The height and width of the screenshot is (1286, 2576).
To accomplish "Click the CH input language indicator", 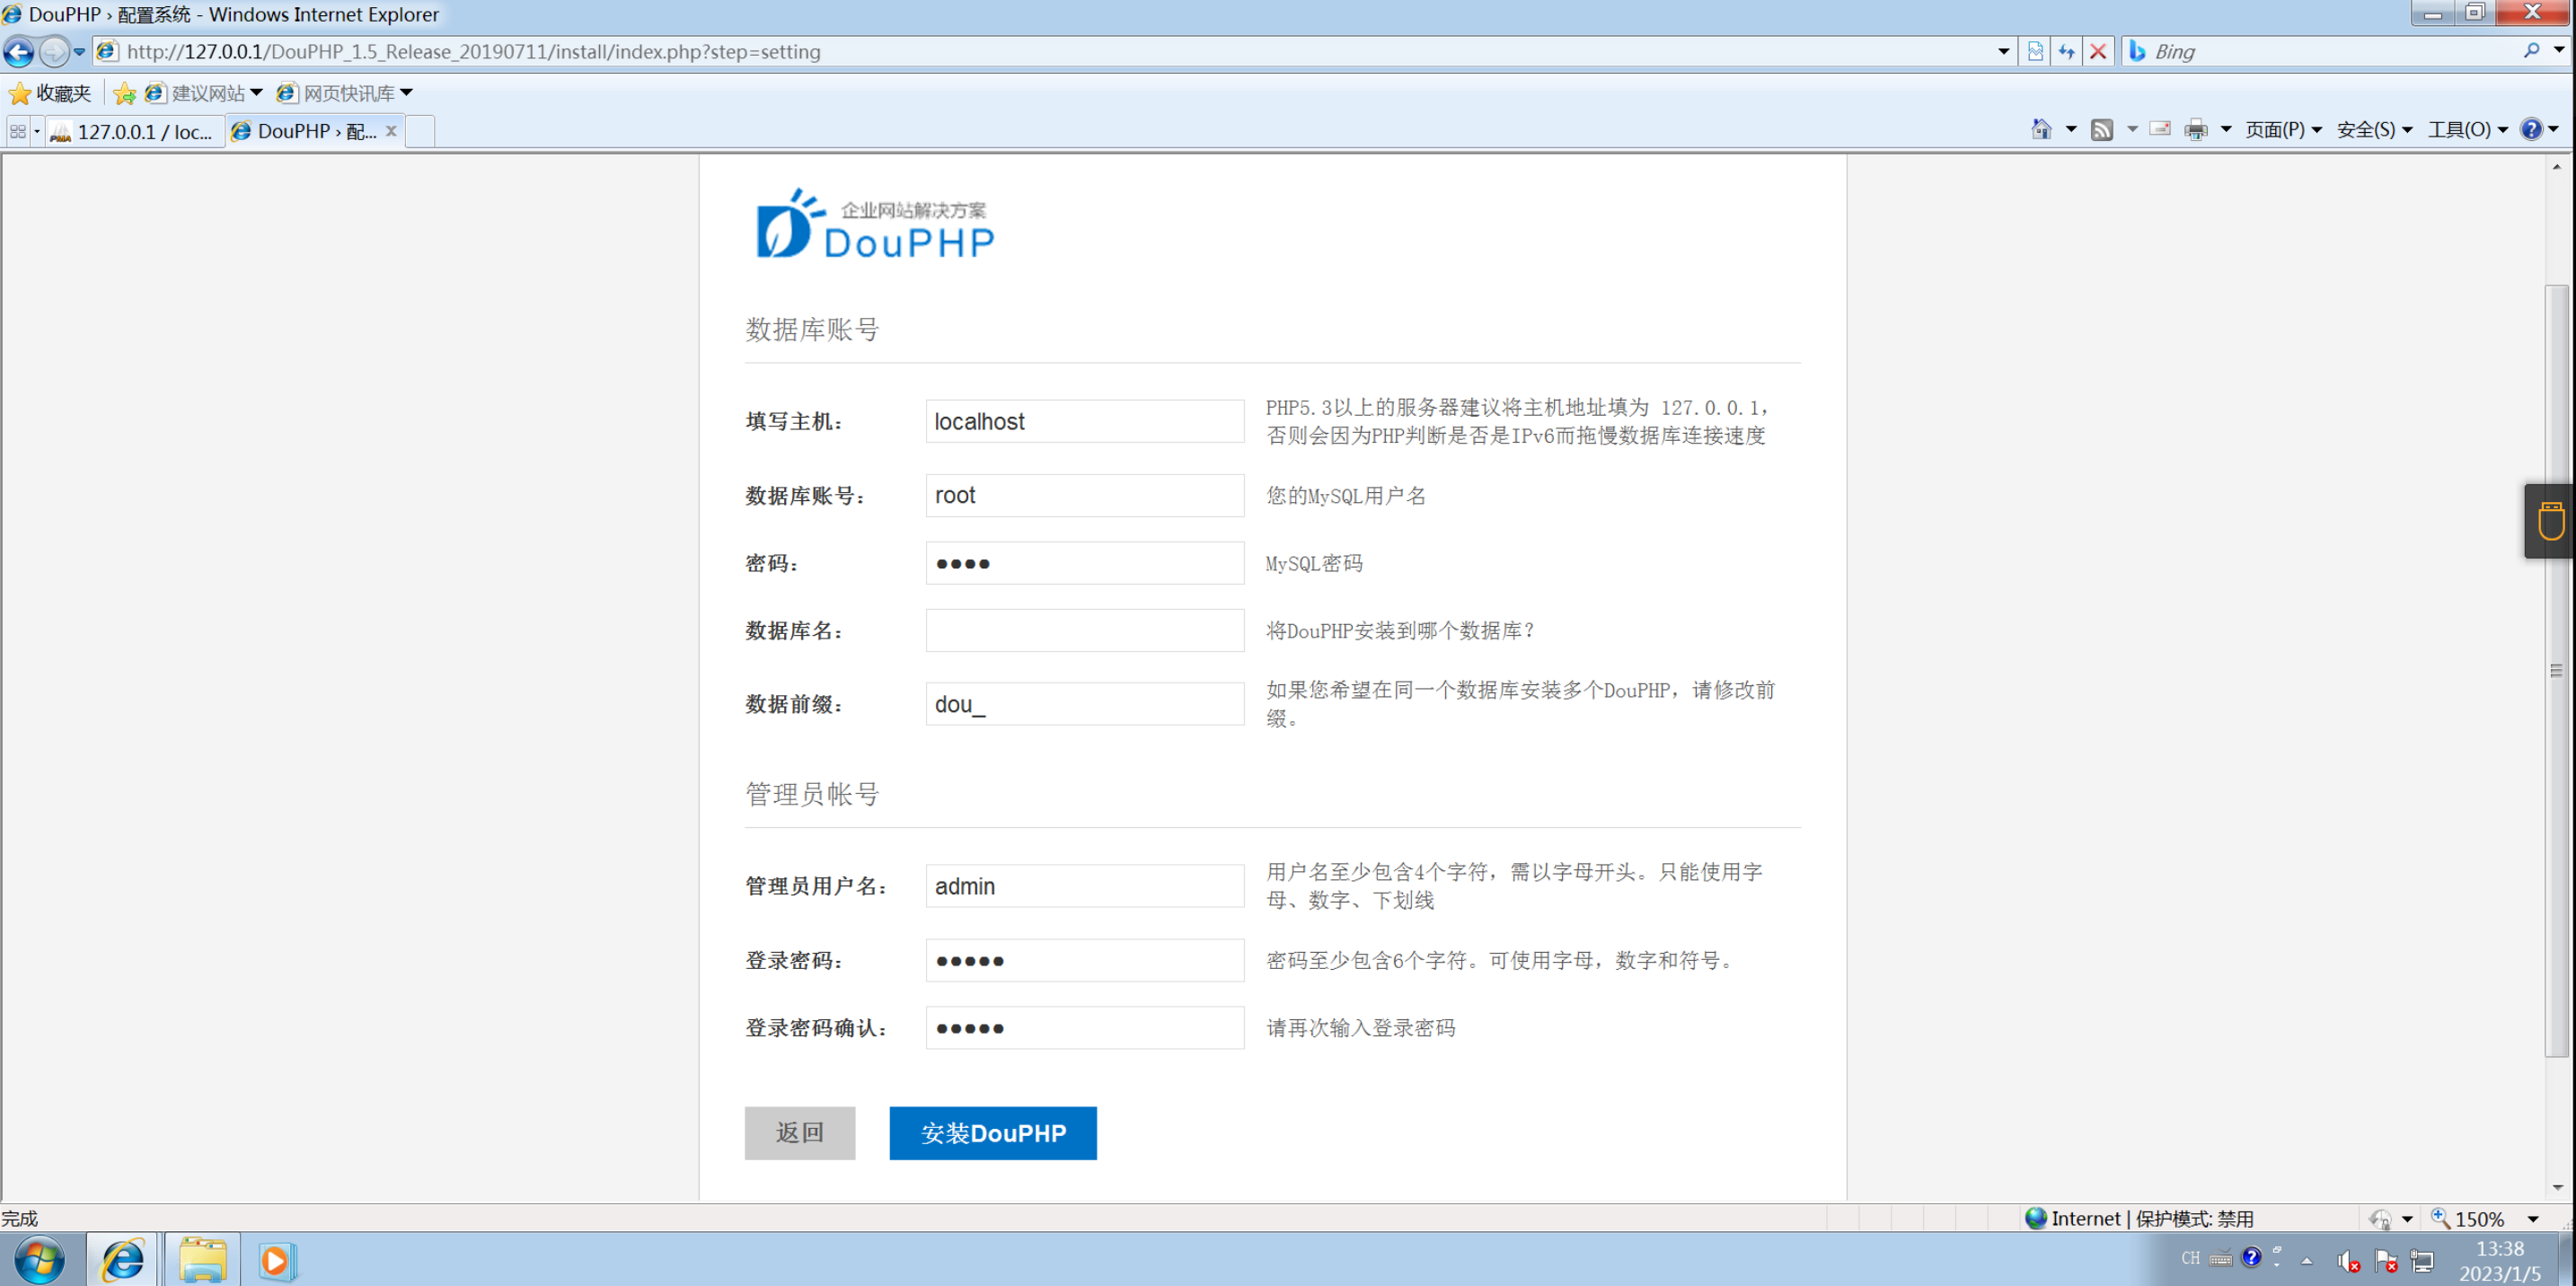I will (x=2190, y=1258).
